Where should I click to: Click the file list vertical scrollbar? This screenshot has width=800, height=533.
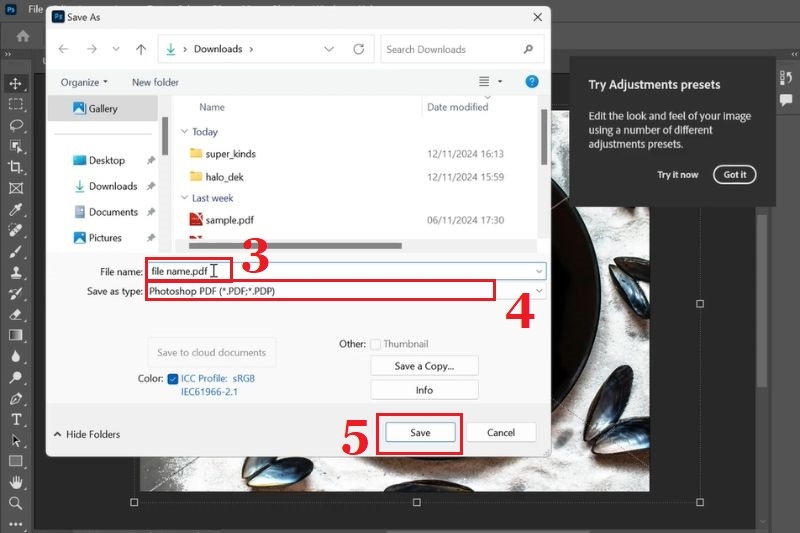pos(544,137)
